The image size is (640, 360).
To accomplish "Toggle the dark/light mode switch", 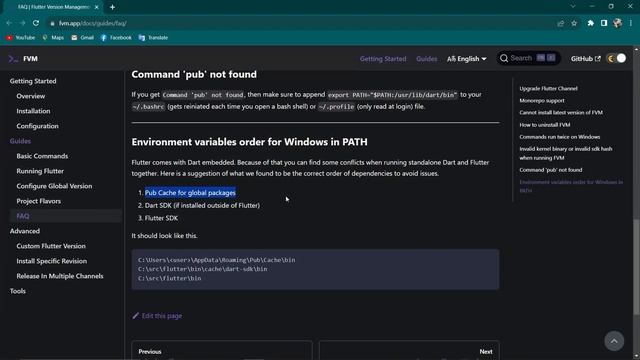I will tap(616, 58).
